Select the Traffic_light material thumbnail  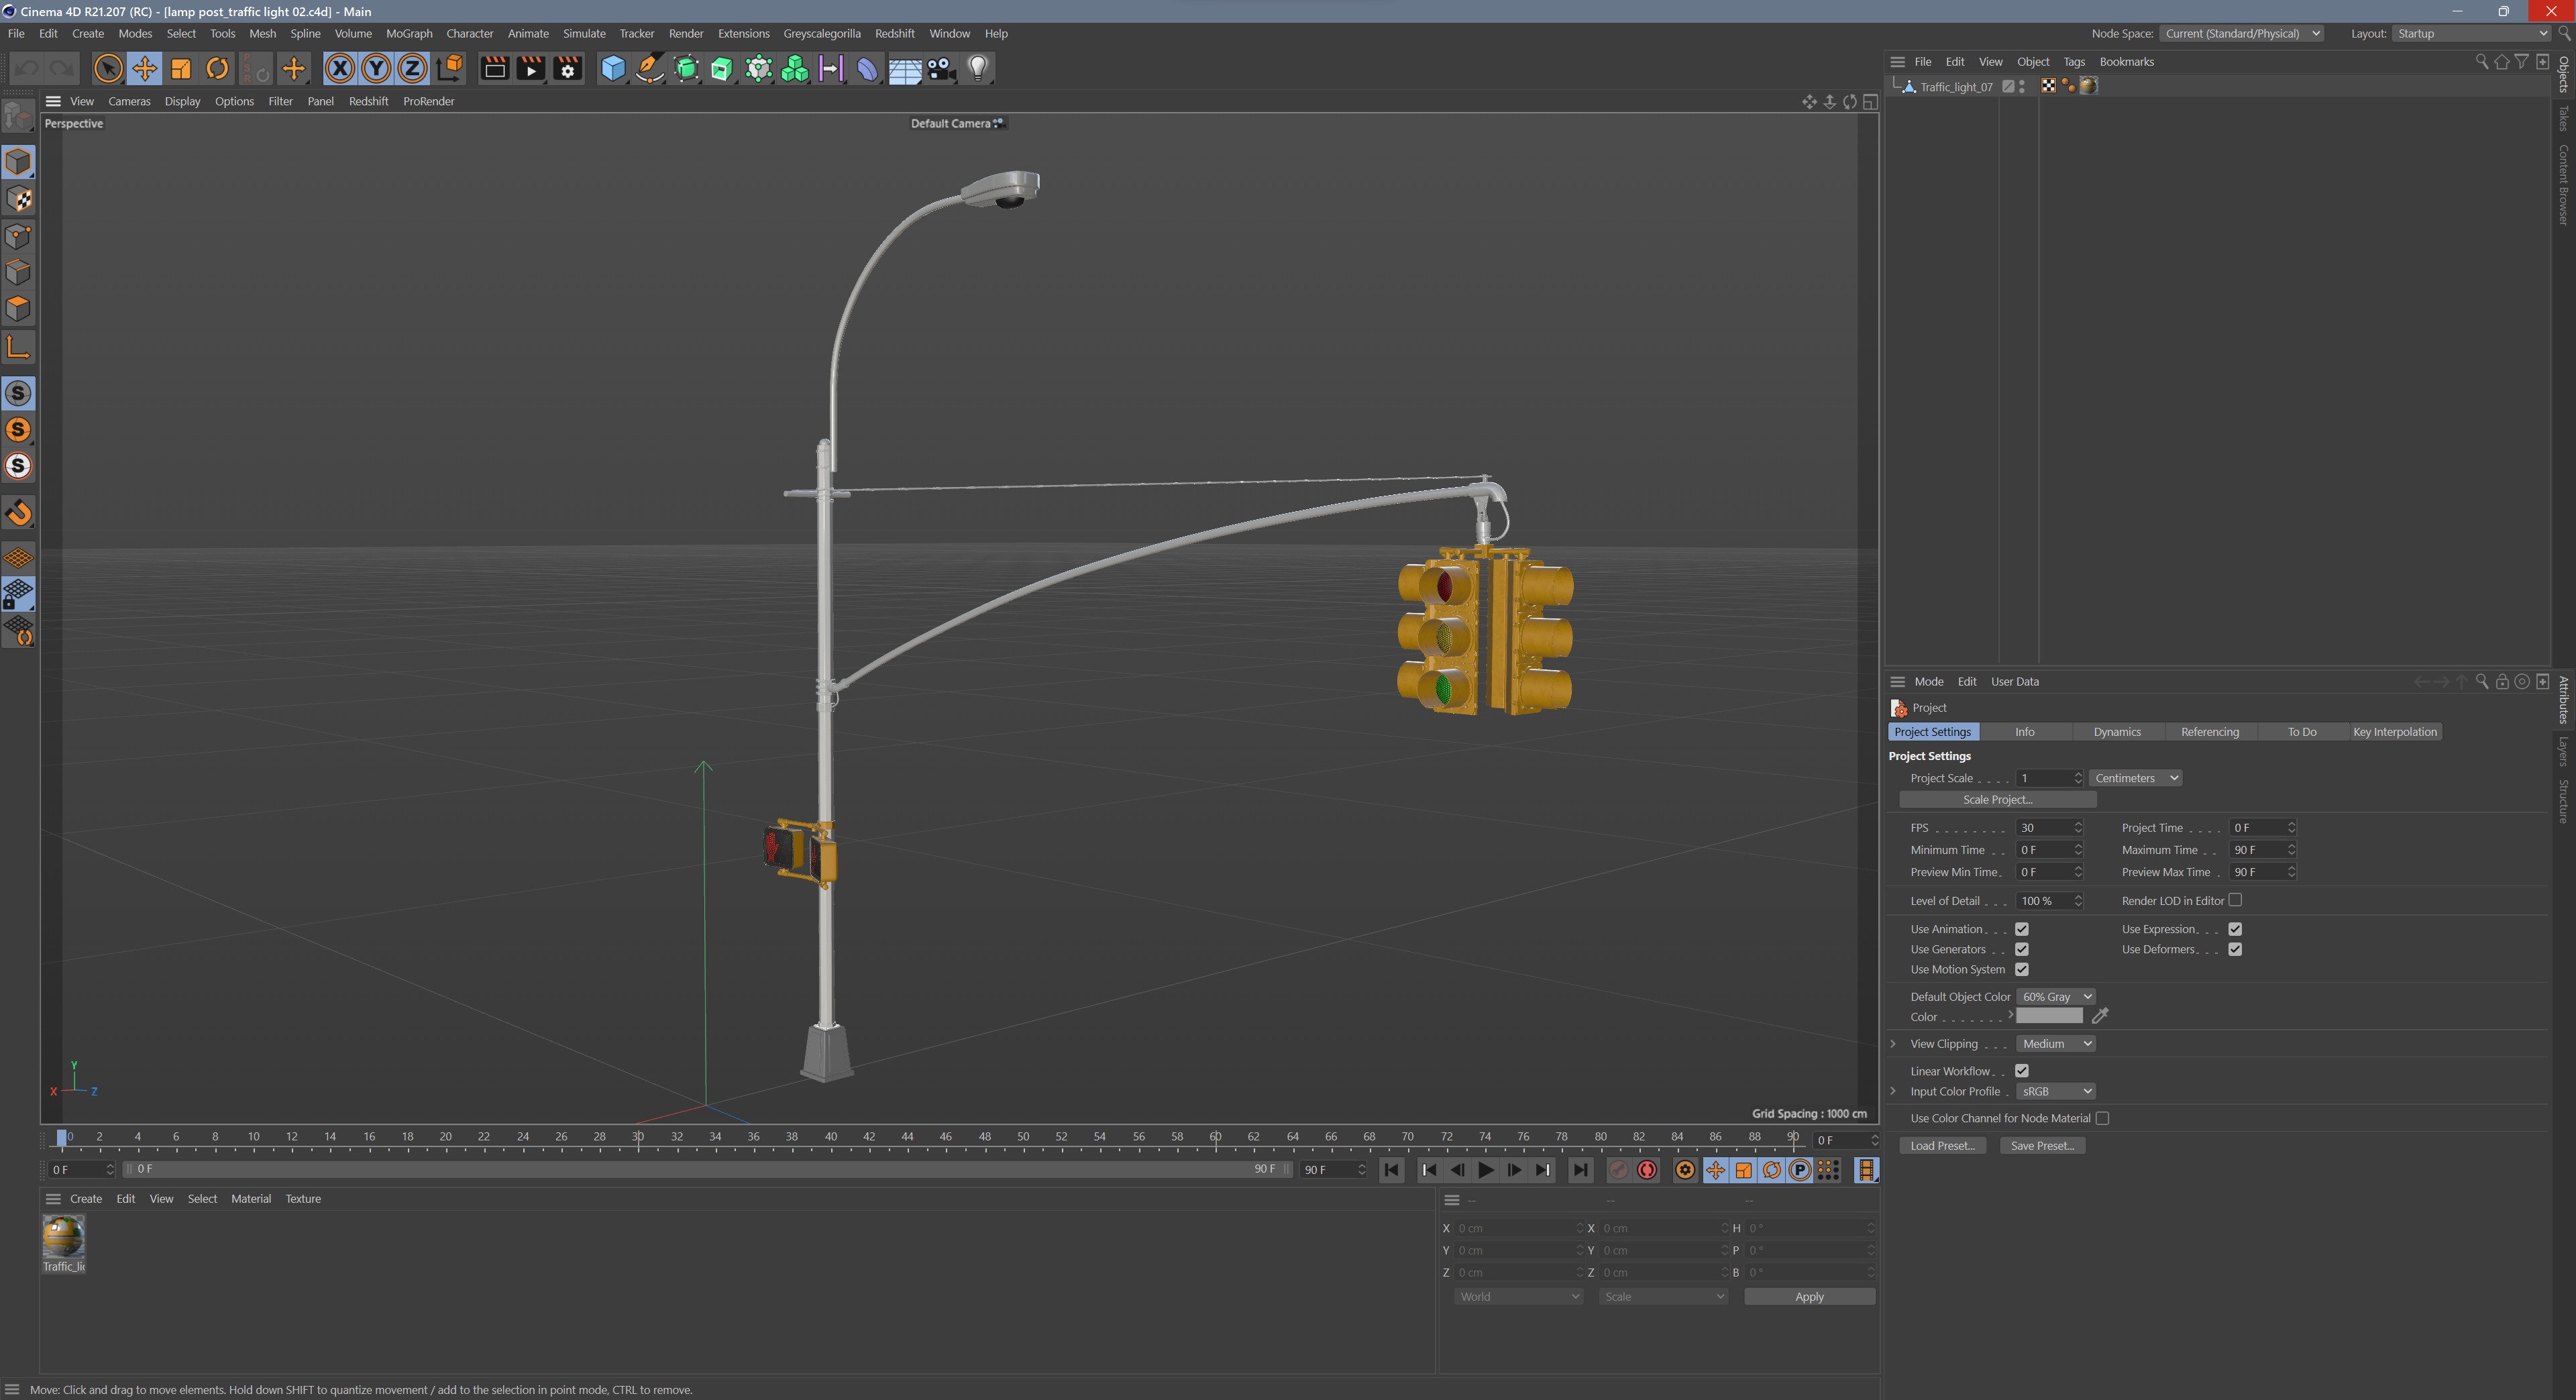[63, 1237]
